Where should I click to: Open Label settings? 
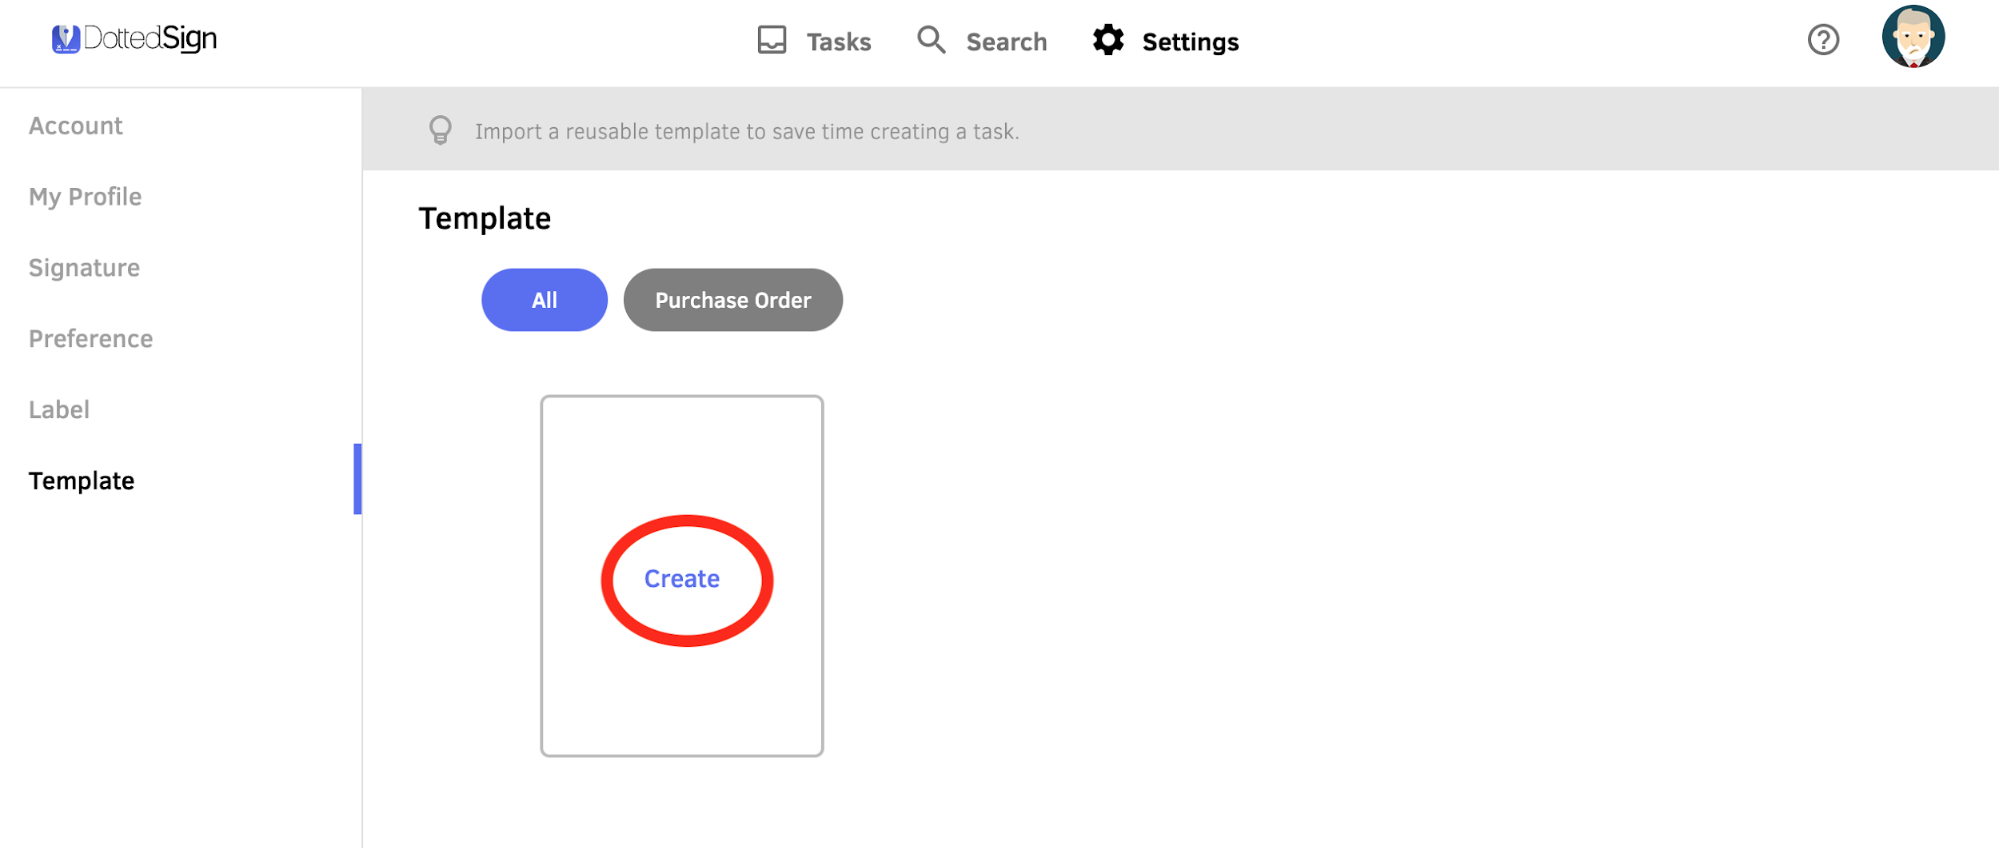pos(59,410)
